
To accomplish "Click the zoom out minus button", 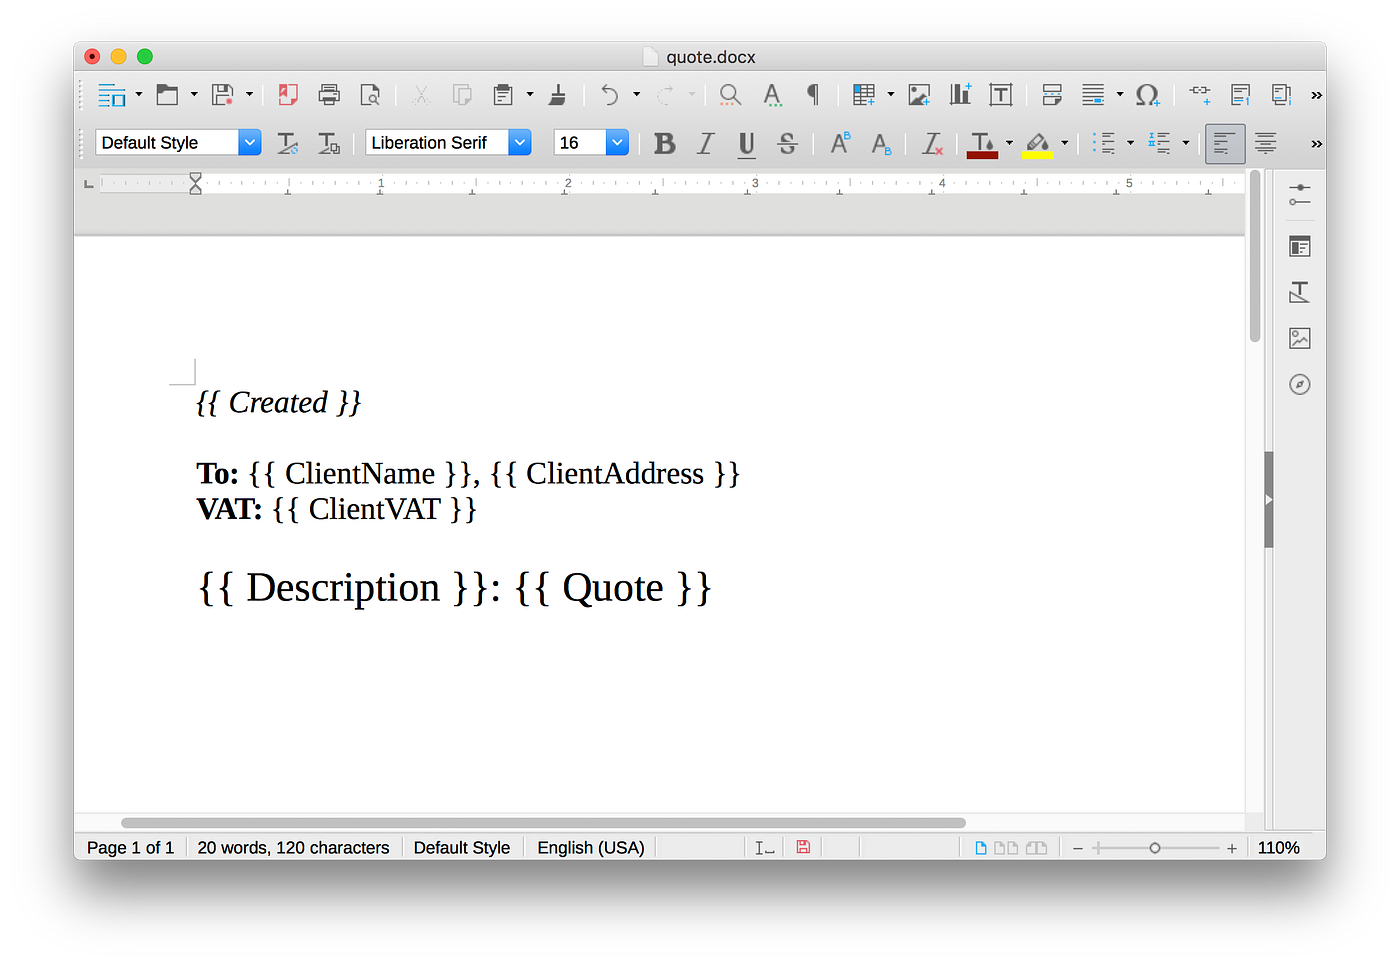I will [x=1078, y=848].
